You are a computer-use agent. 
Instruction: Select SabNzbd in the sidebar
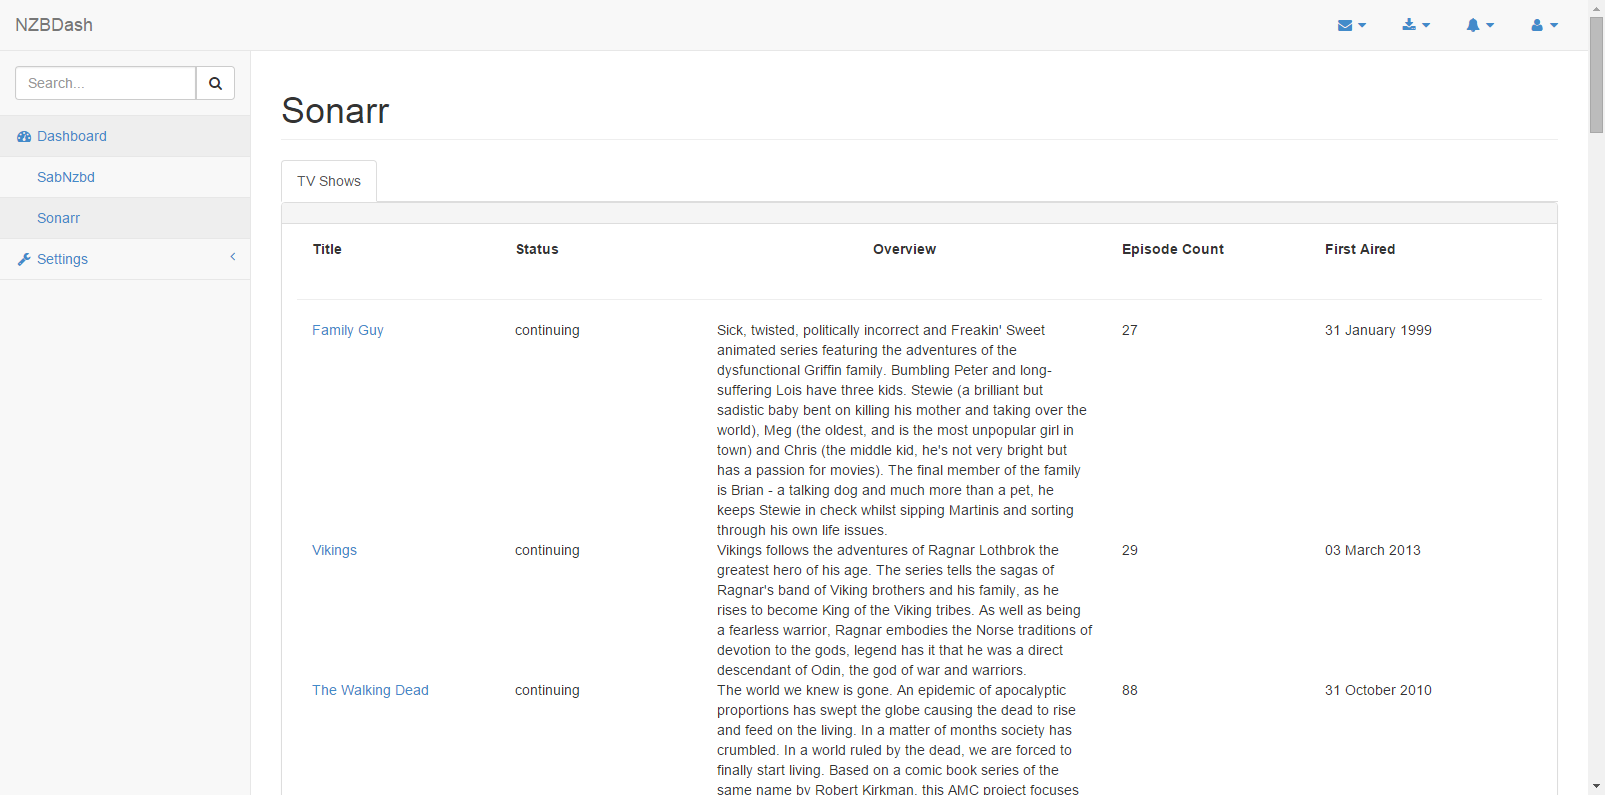pos(66,177)
